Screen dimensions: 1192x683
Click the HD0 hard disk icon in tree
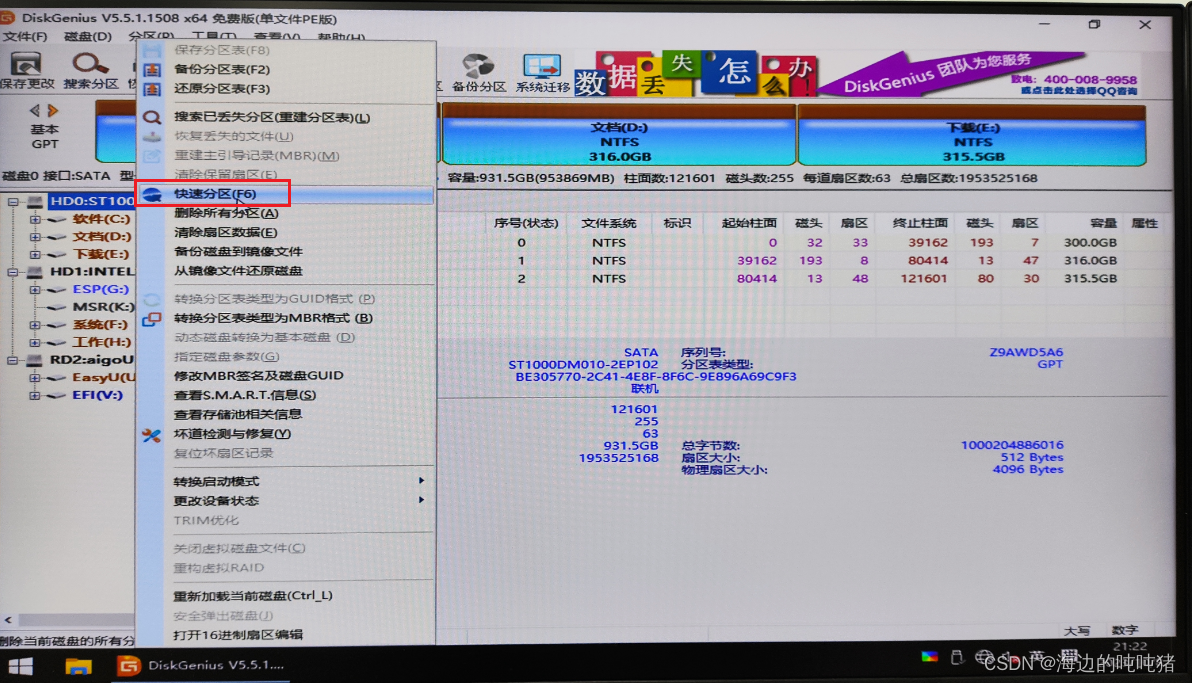coord(35,201)
